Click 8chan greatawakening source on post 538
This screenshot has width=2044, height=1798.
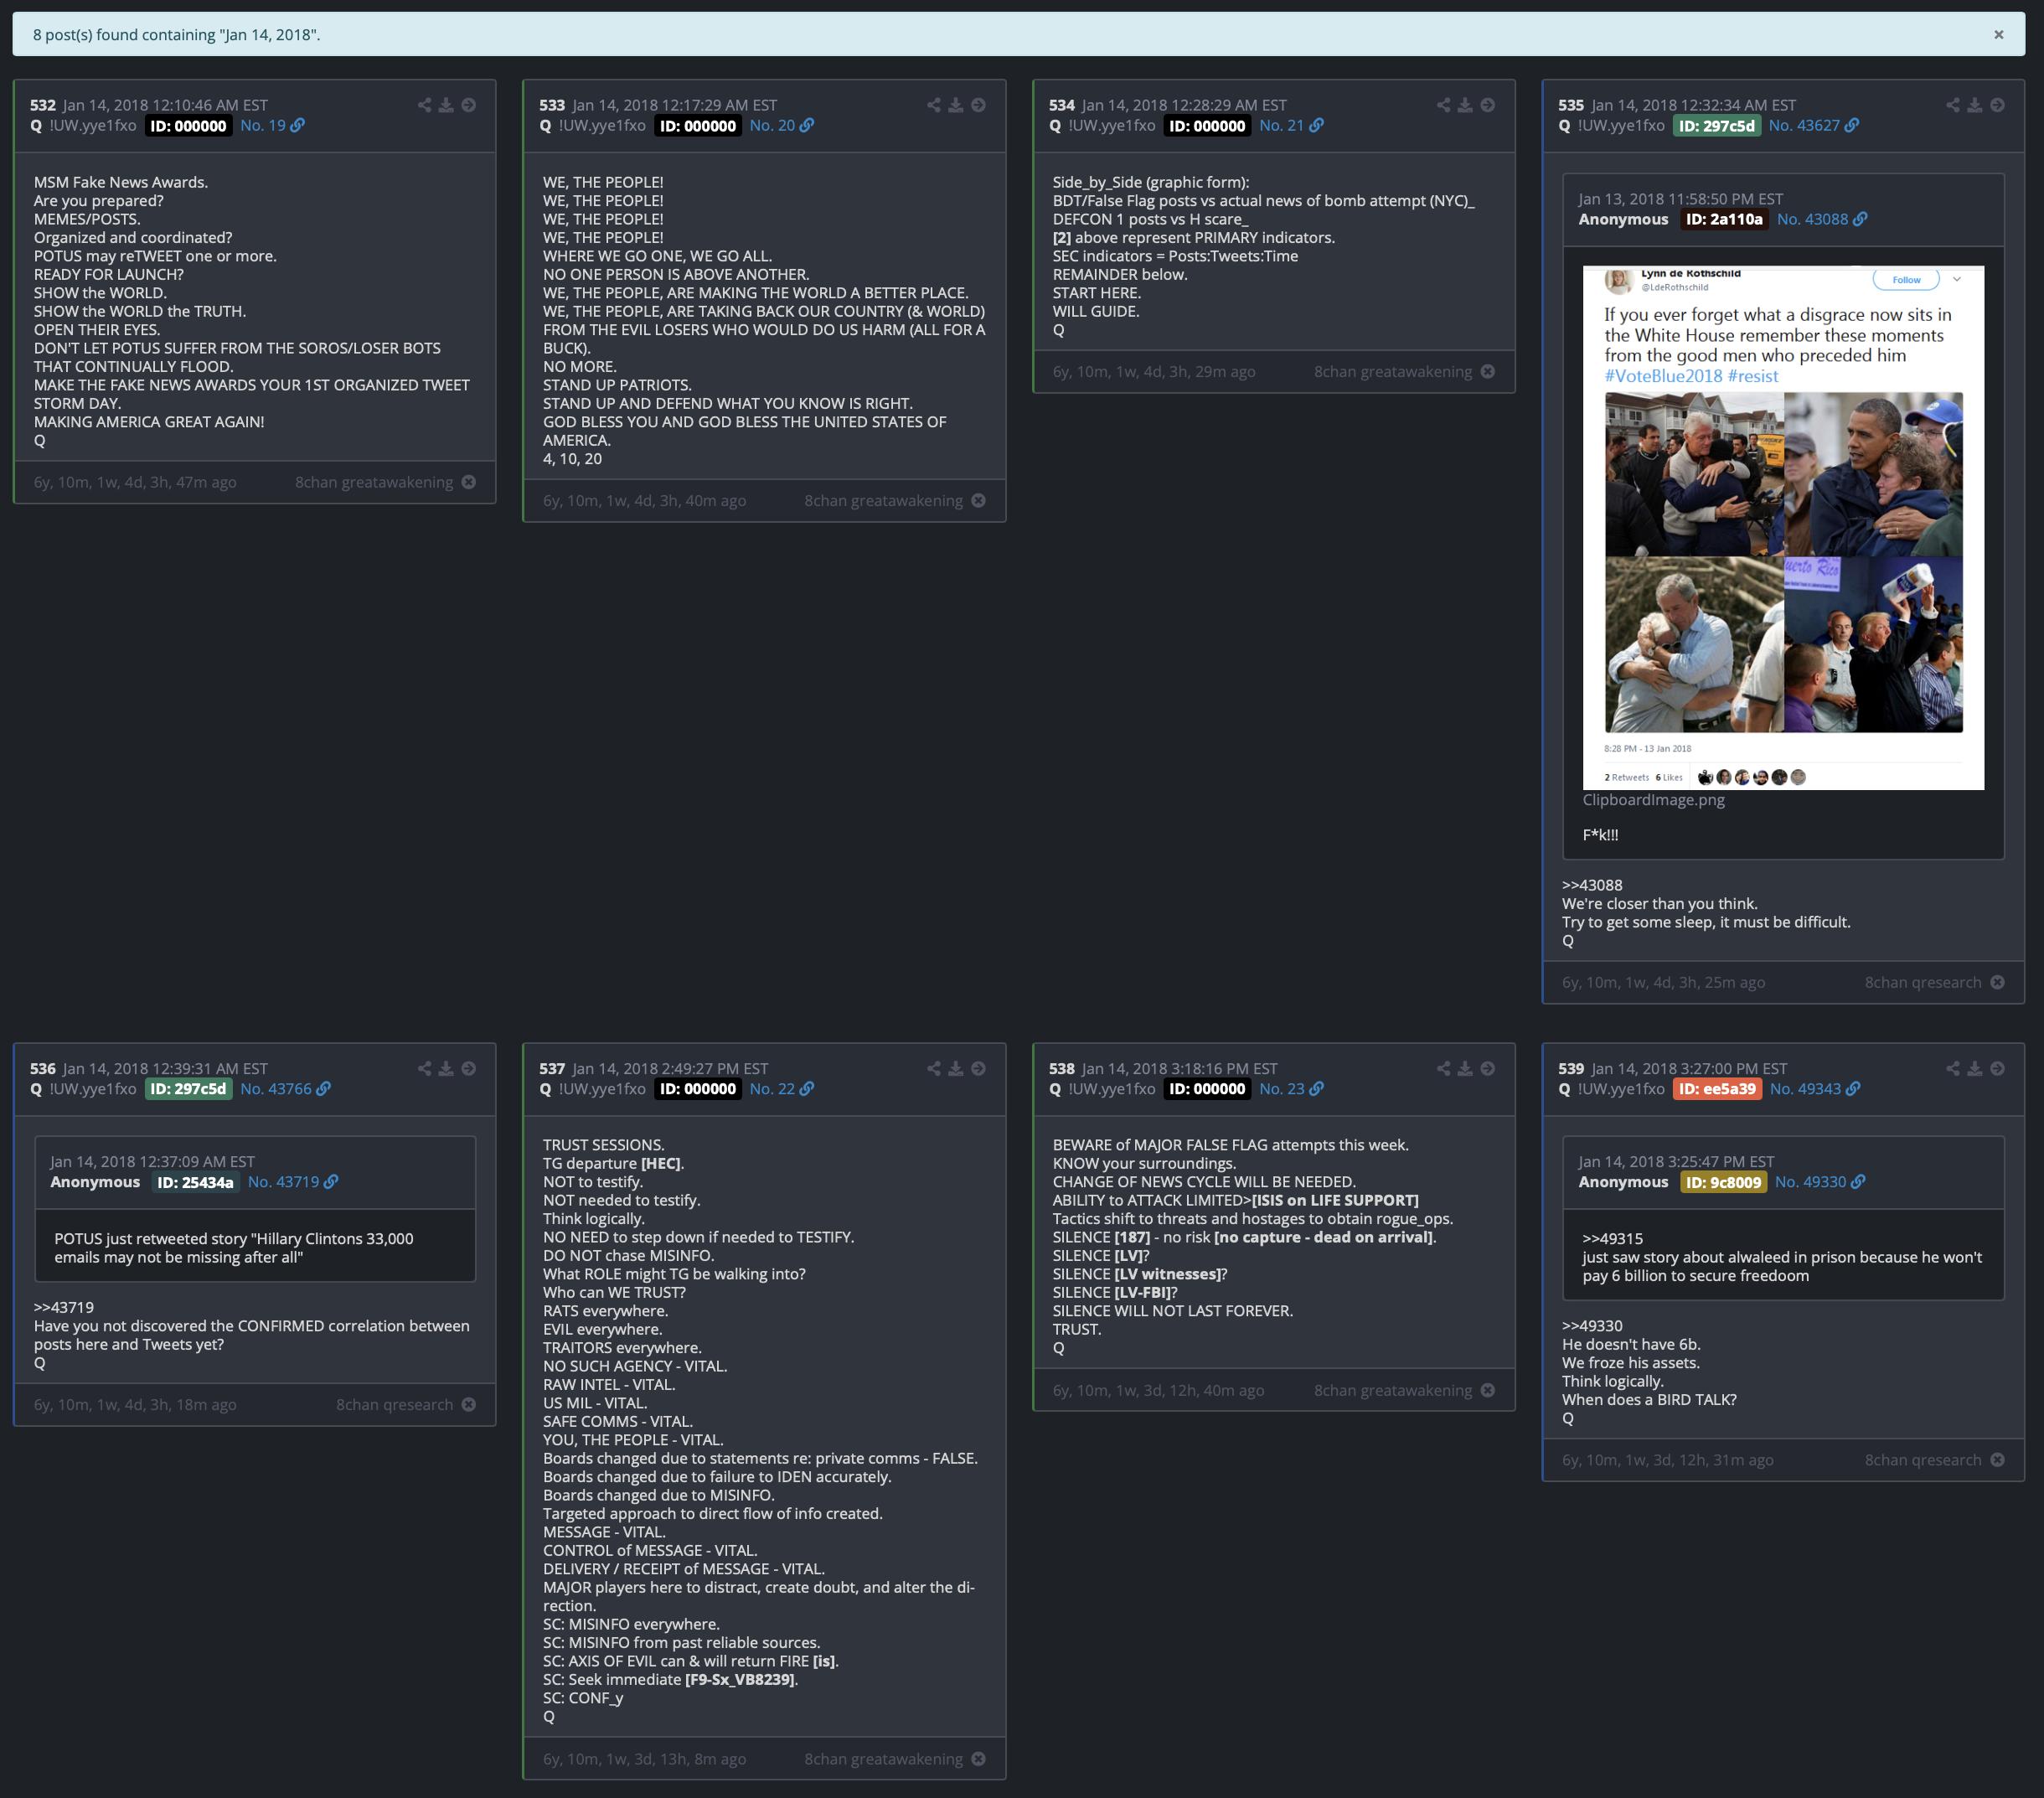tap(1392, 1391)
